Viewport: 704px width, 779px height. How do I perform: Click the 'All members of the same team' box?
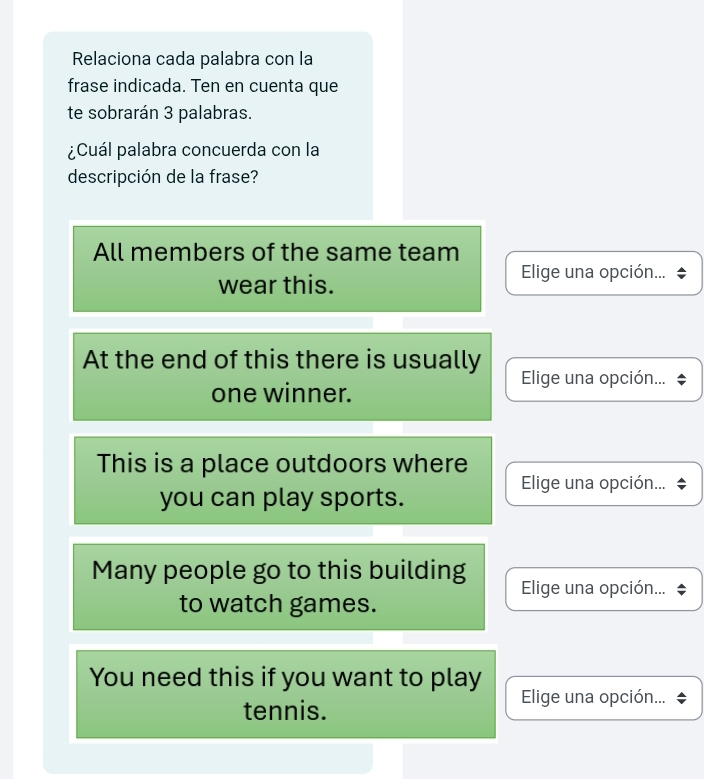click(276, 268)
